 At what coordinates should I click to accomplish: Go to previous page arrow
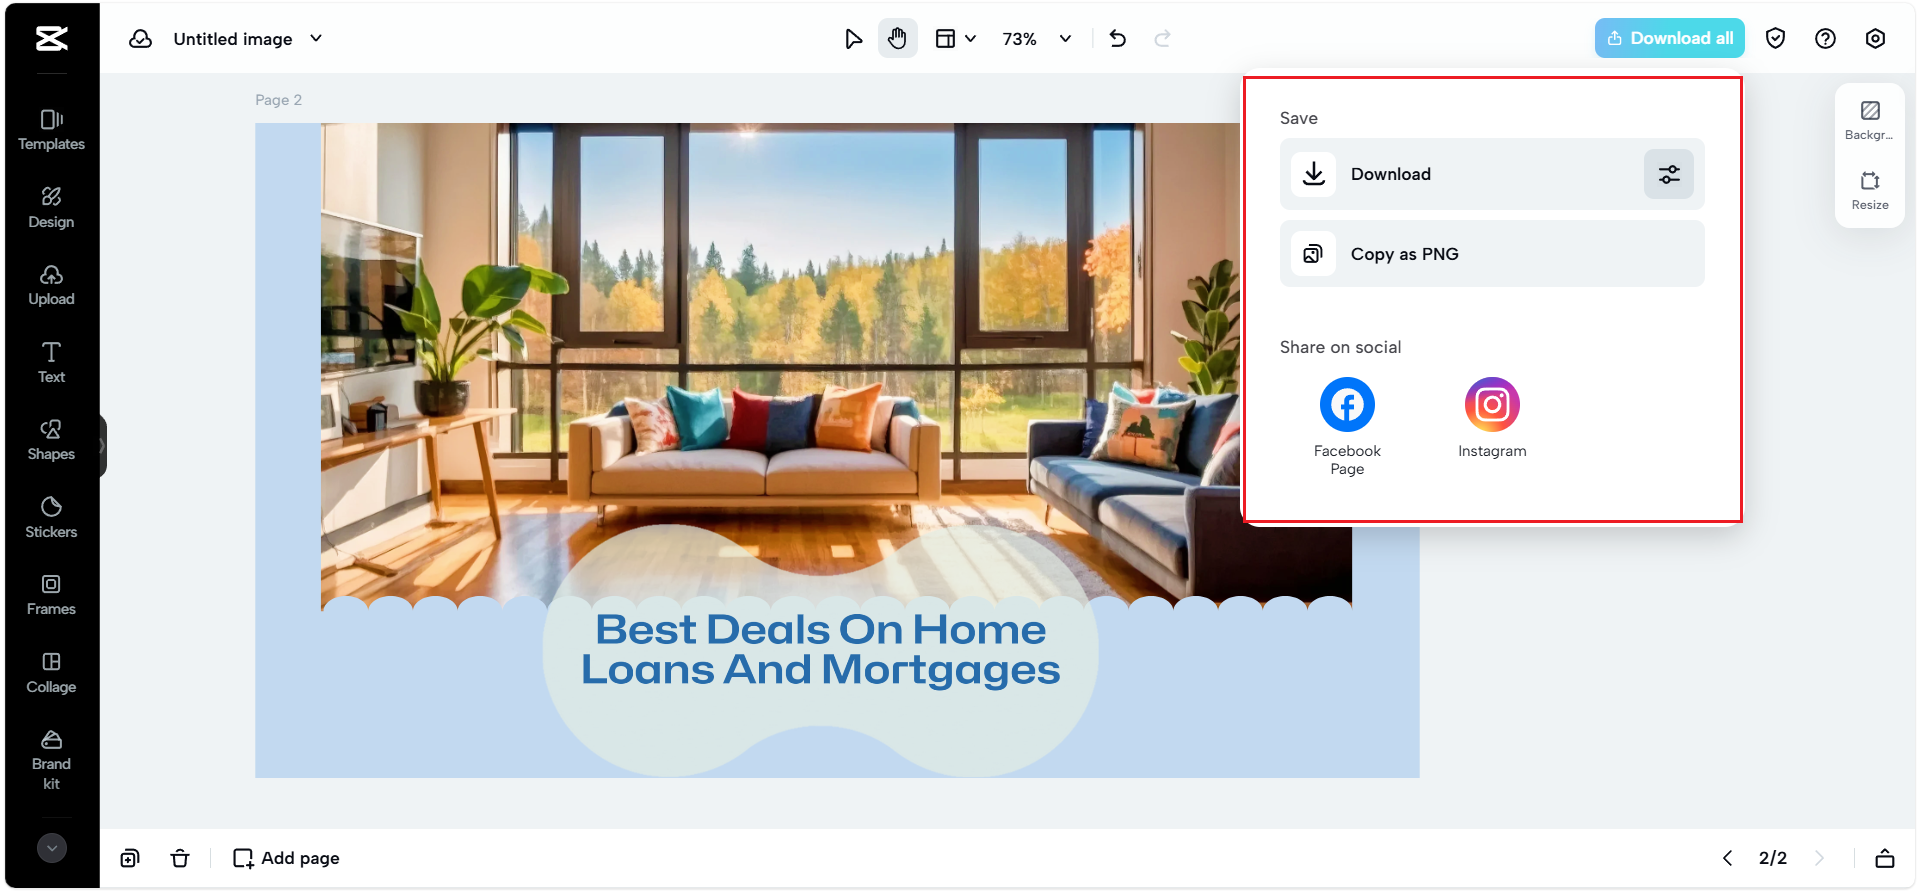pyautogui.click(x=1727, y=858)
